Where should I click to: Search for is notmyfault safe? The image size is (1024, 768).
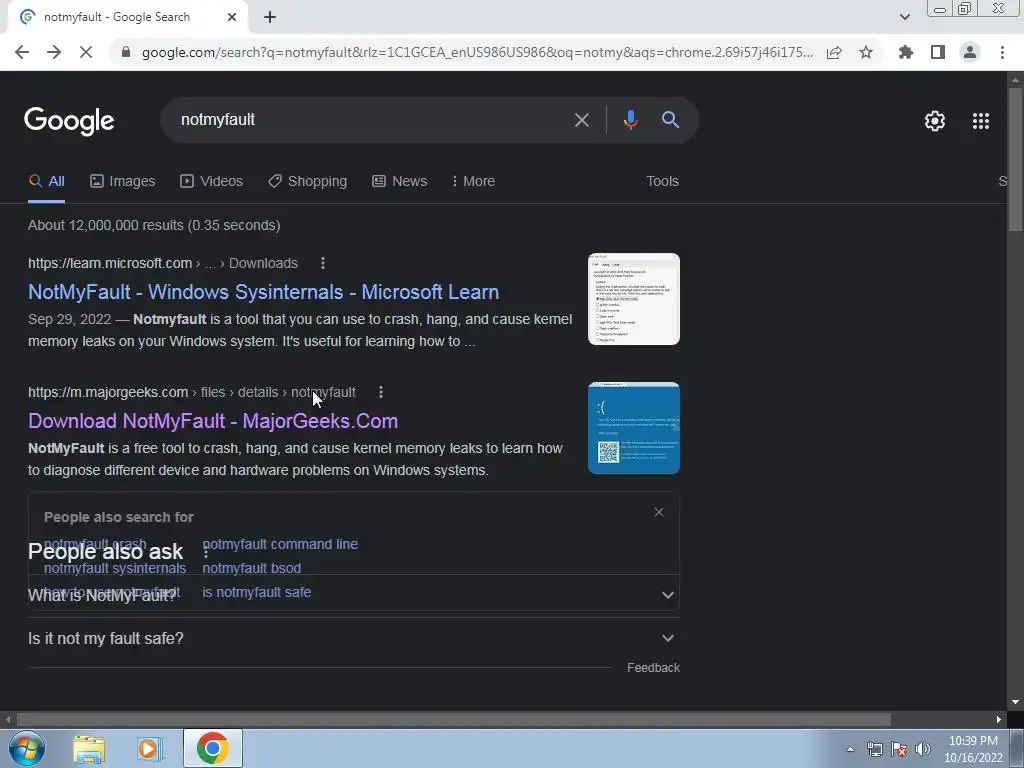click(257, 592)
